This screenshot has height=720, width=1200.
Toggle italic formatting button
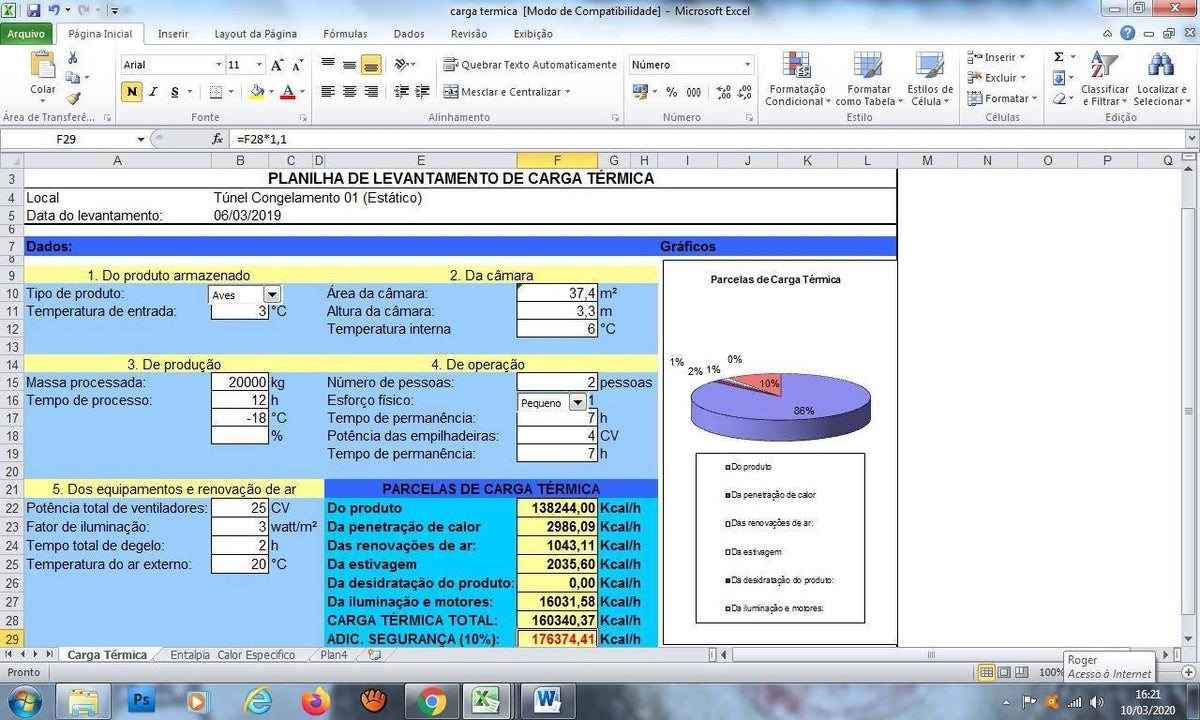[x=153, y=92]
